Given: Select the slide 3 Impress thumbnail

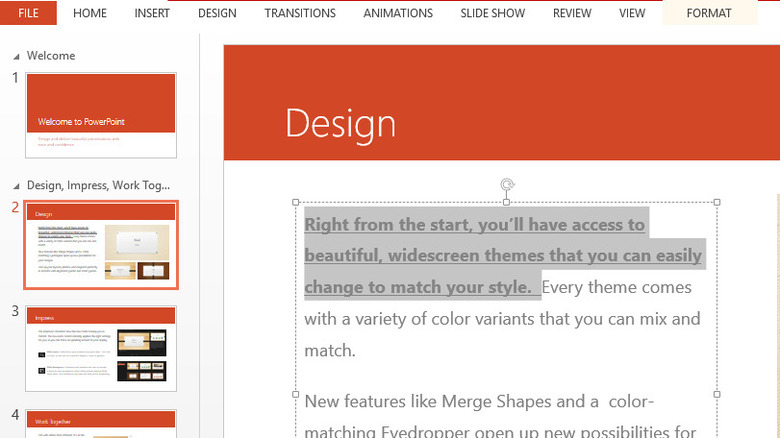Looking at the screenshot, I should pos(101,347).
